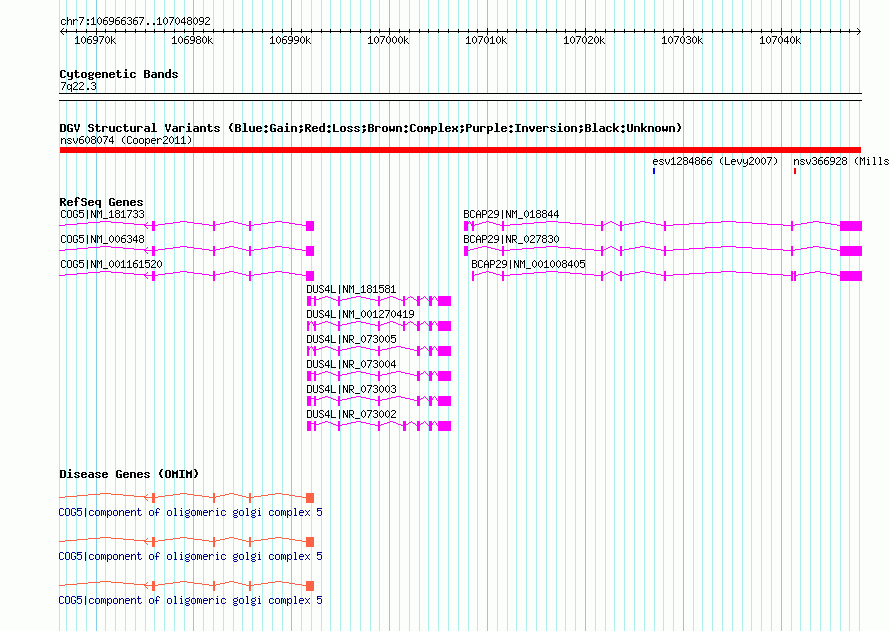Click the 107030k ruler label
This screenshot has height=631, width=890.
pos(682,40)
